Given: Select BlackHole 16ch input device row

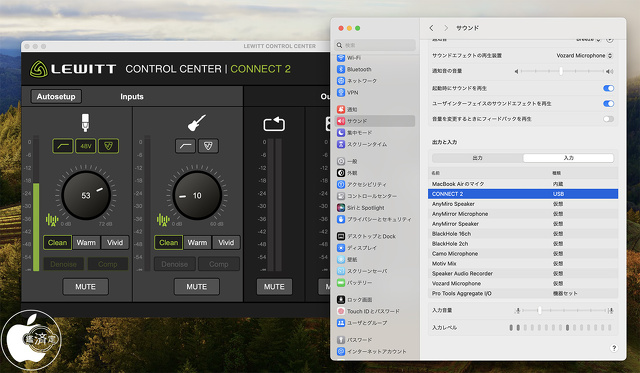Looking at the screenshot, I should click(523, 234).
